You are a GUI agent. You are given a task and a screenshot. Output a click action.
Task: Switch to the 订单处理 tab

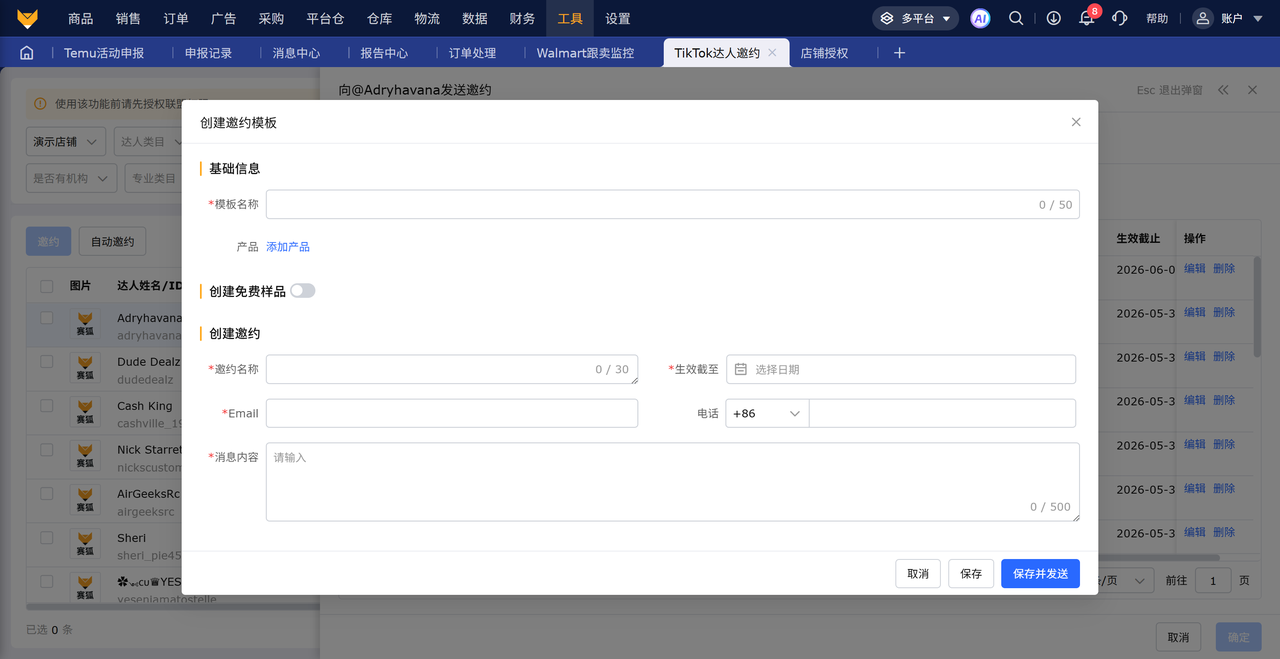[472, 53]
